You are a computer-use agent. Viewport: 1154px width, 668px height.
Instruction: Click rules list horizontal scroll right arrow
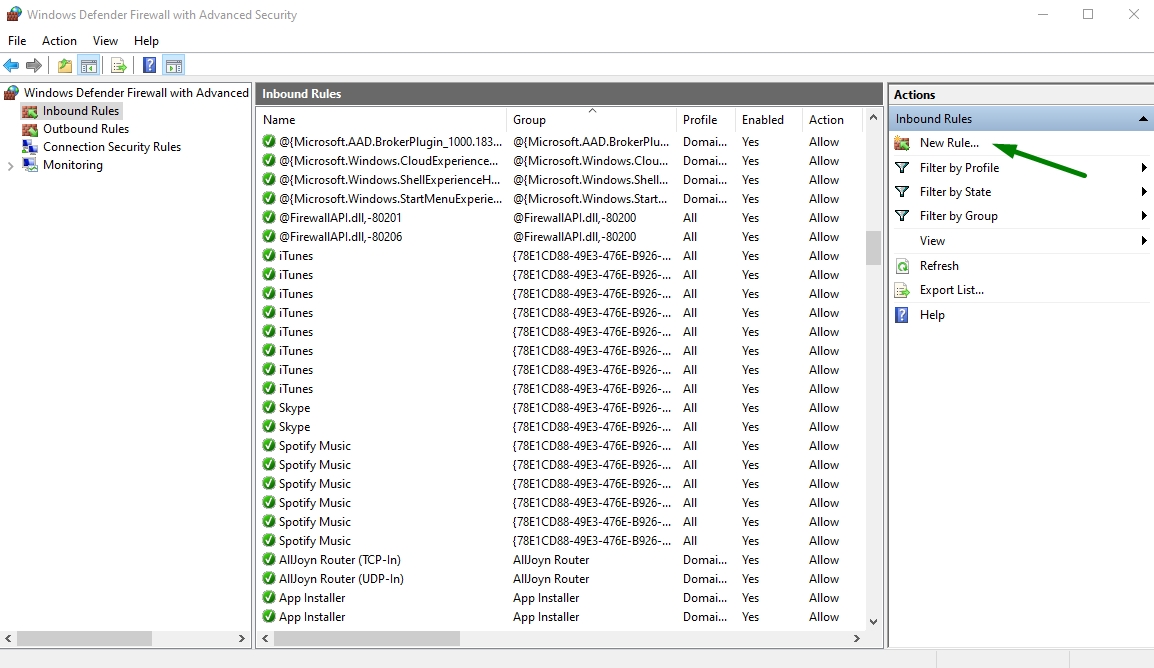pyautogui.click(x=857, y=639)
